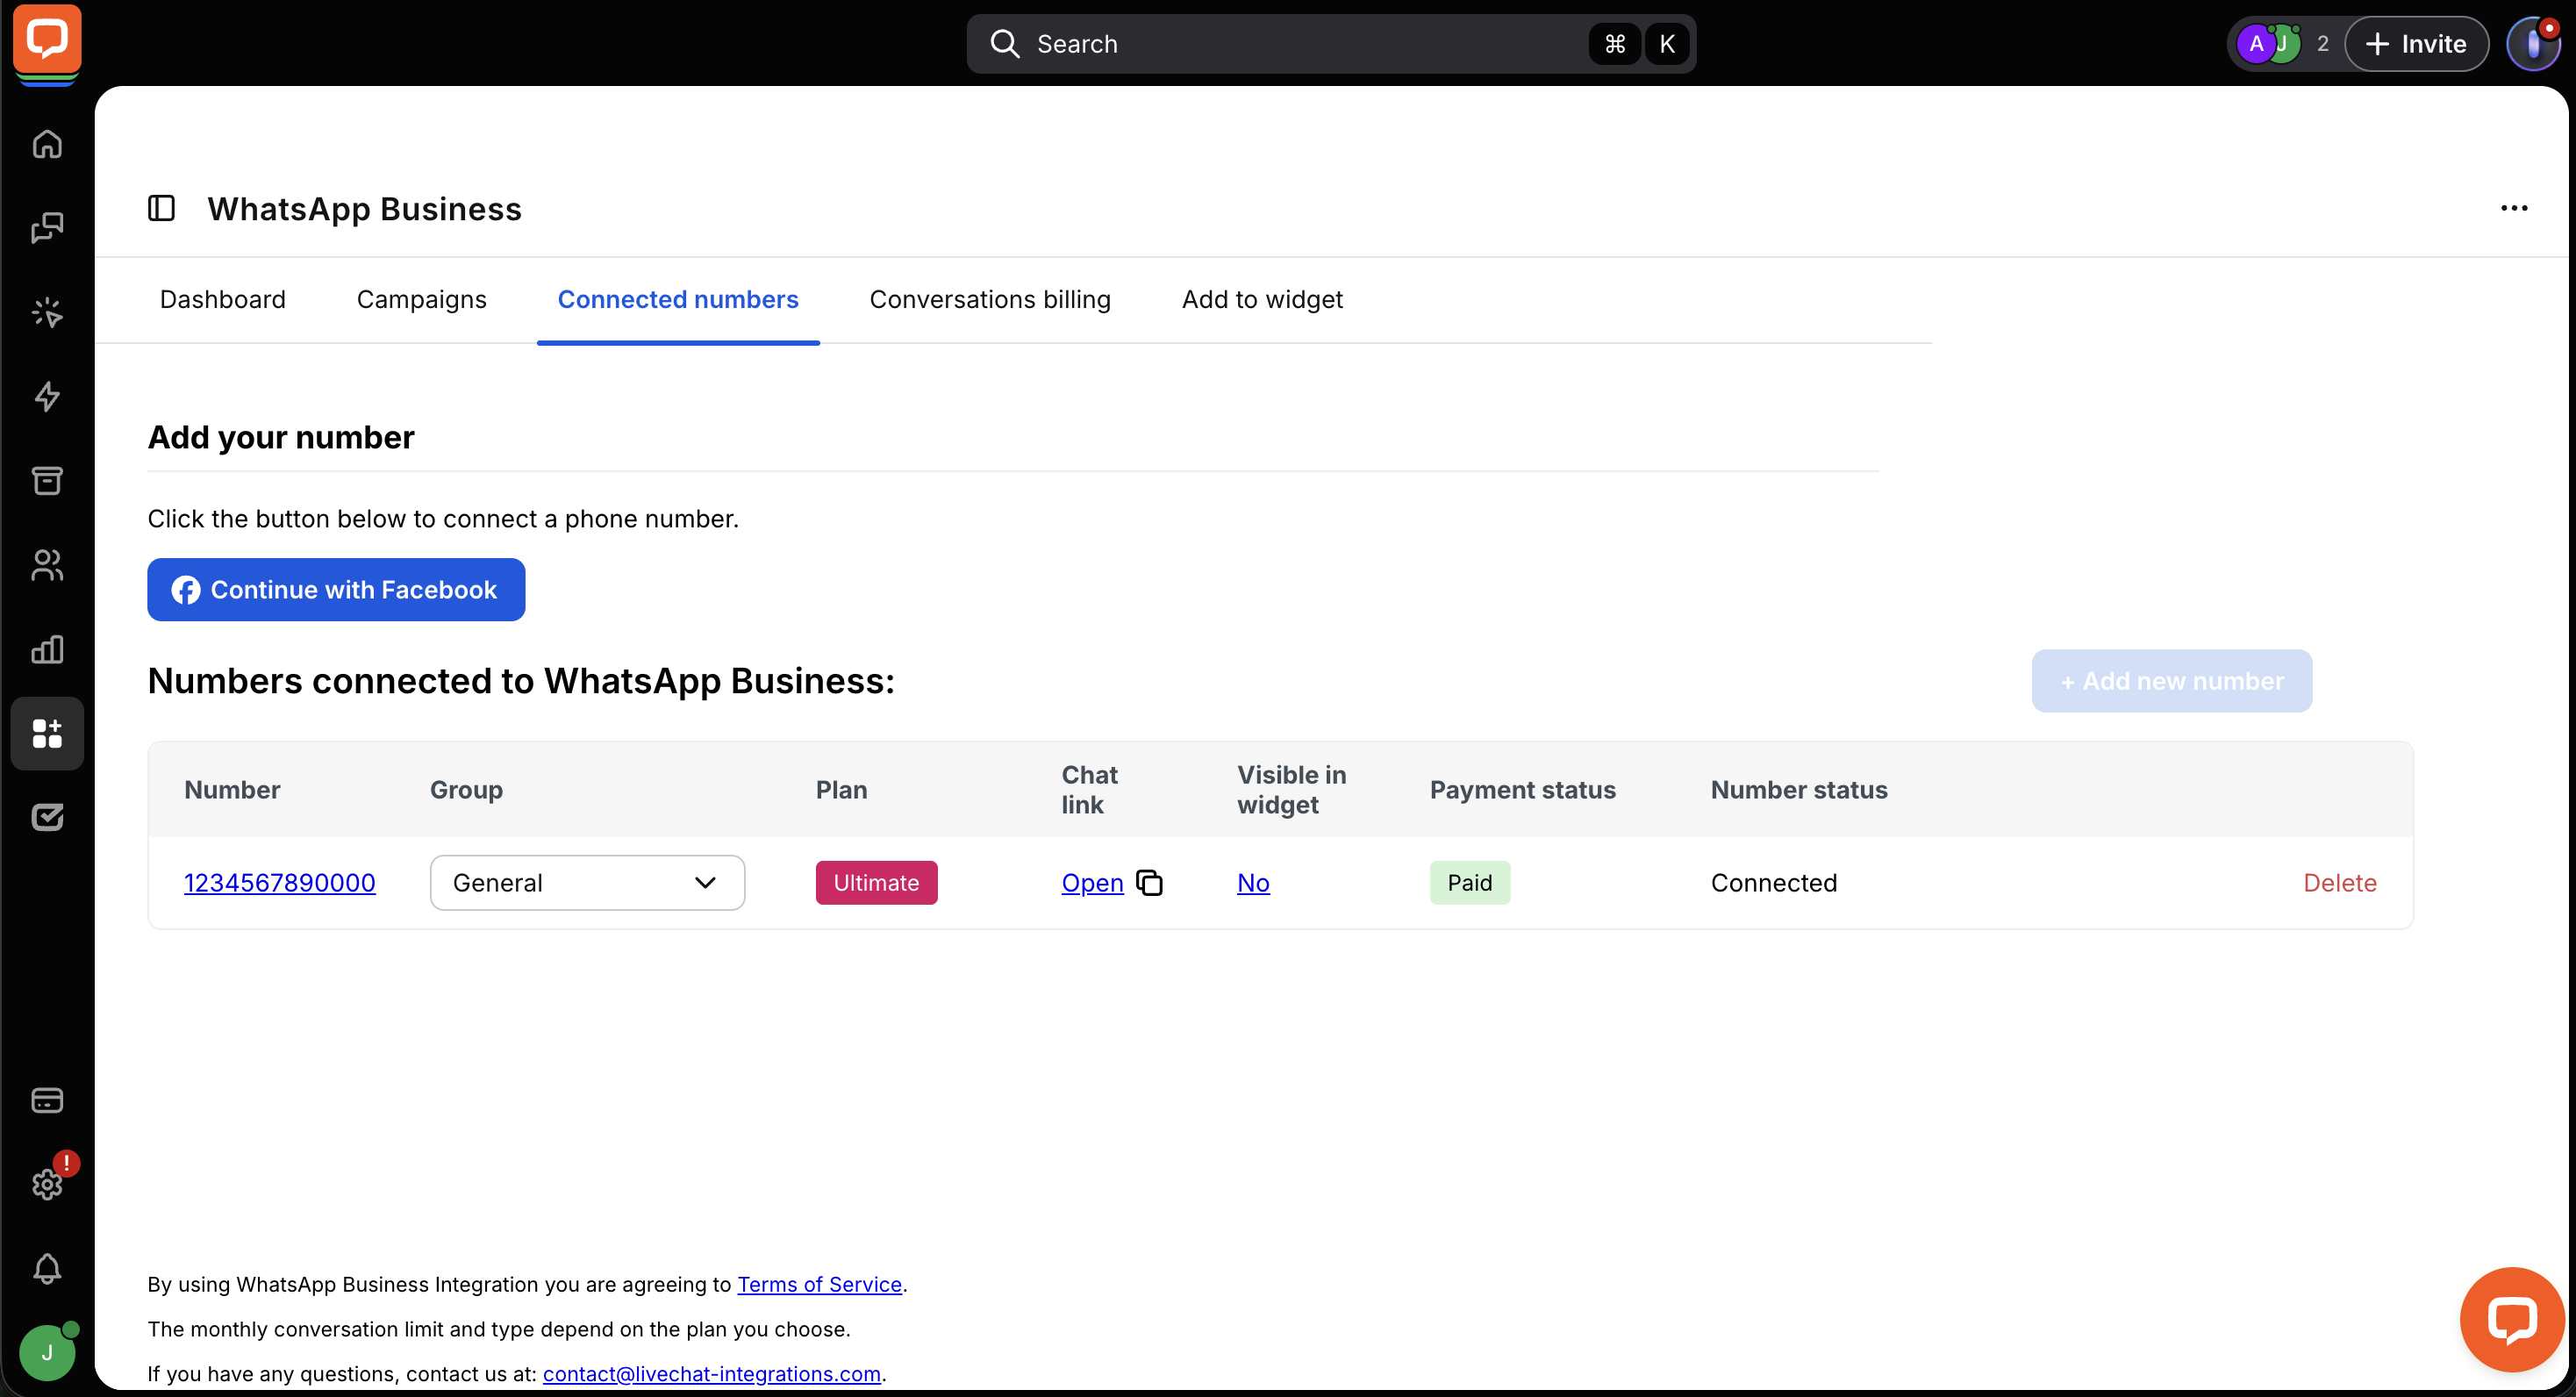2576x1397 pixels.
Task: Click the top-right account avatar
Action: coord(2534,44)
